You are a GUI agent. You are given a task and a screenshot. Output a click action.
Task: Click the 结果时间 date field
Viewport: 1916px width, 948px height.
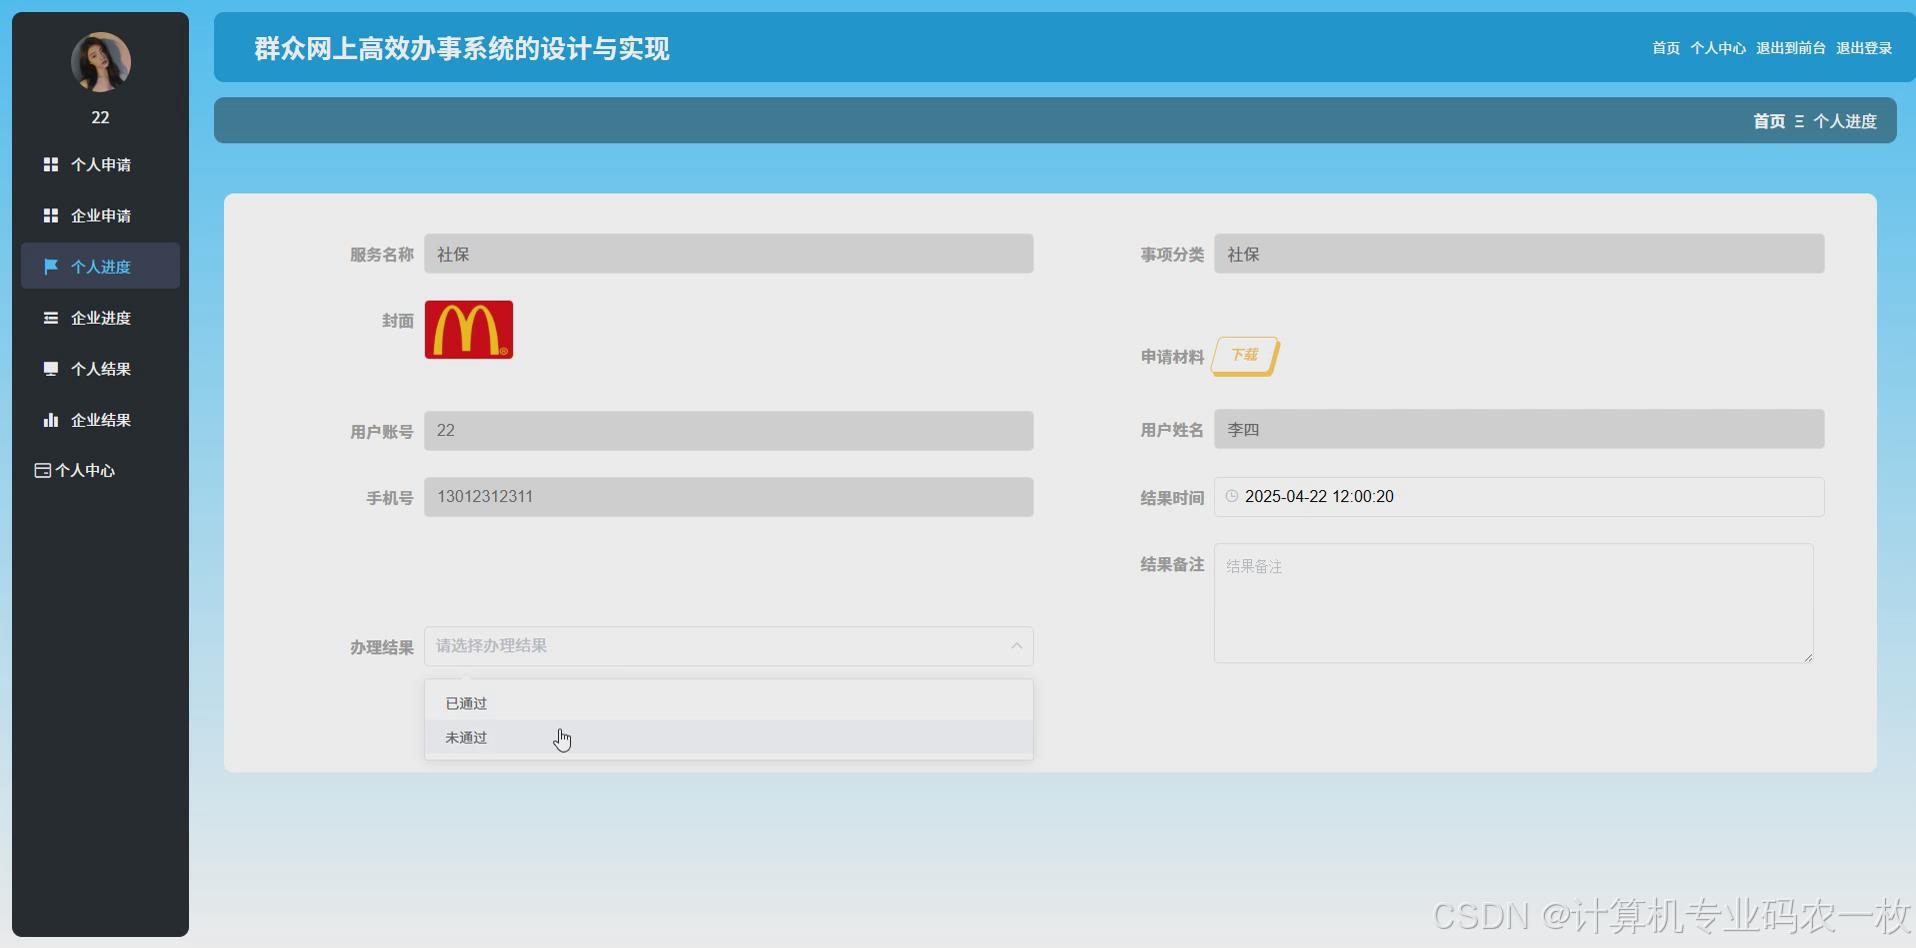(x=1519, y=497)
